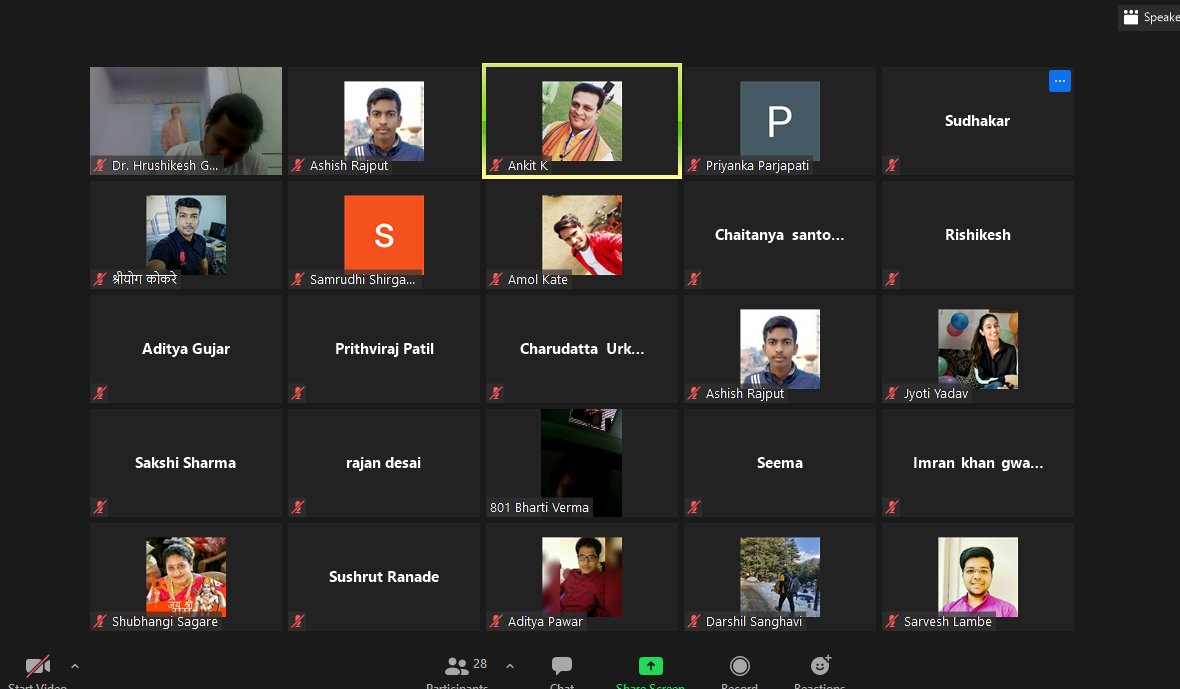Click muted mic icon beside Jyoti Yadav name
The image size is (1180, 689).
point(892,393)
